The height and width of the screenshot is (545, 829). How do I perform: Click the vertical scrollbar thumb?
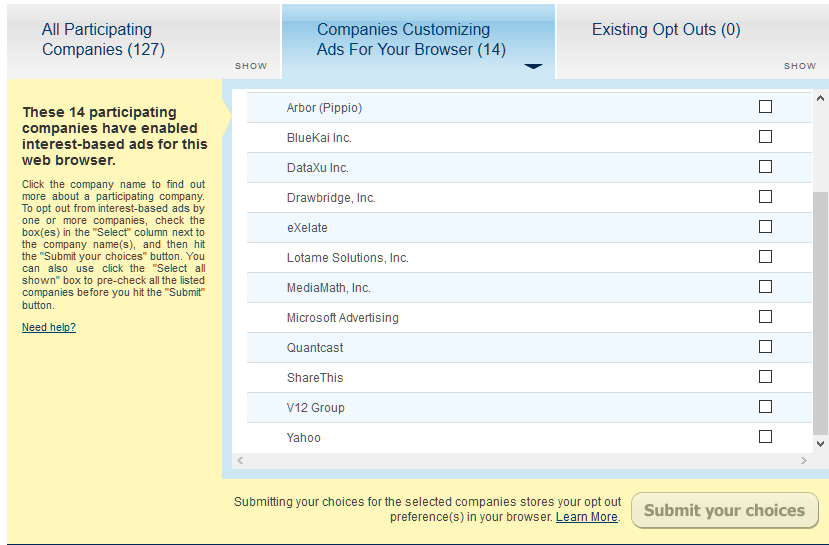[x=820, y=313]
